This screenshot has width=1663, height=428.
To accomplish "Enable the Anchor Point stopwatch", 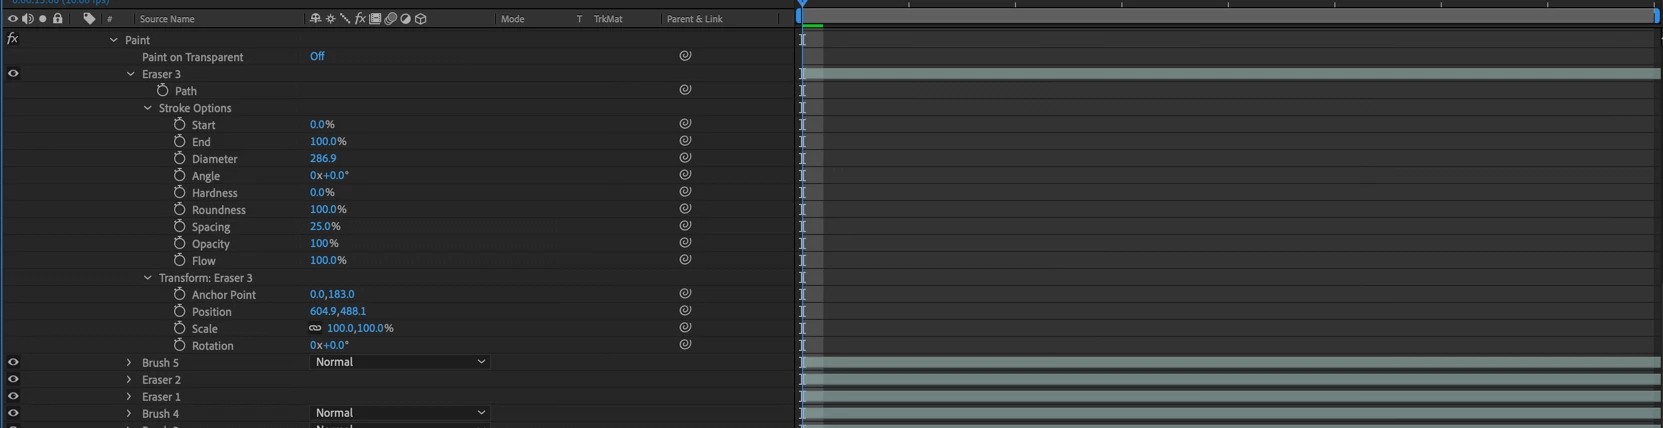I will (x=179, y=294).
